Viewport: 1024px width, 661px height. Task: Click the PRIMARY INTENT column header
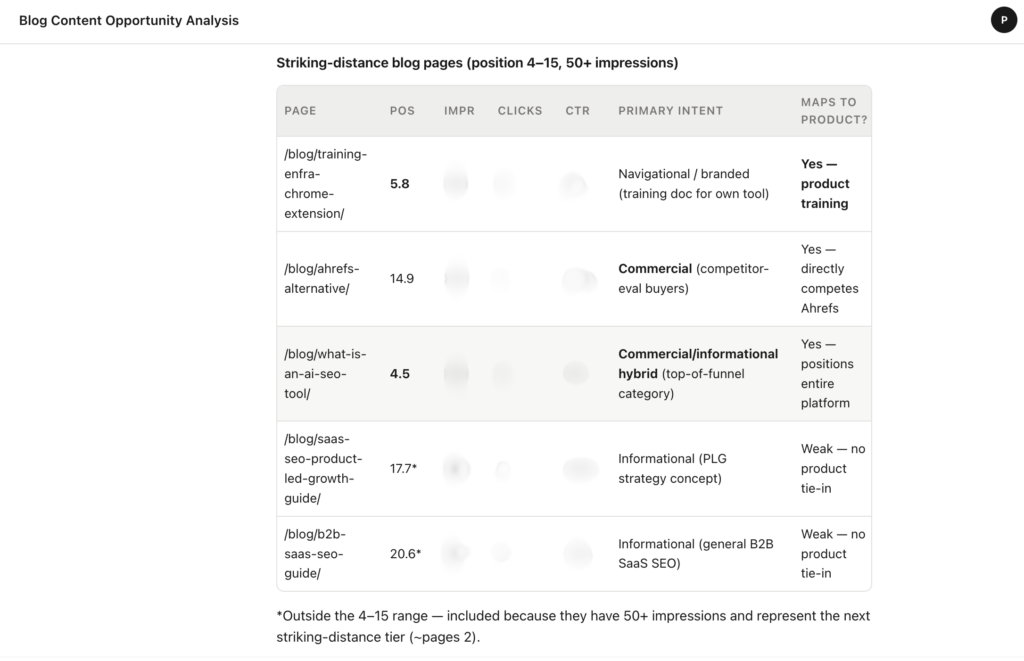pos(671,111)
